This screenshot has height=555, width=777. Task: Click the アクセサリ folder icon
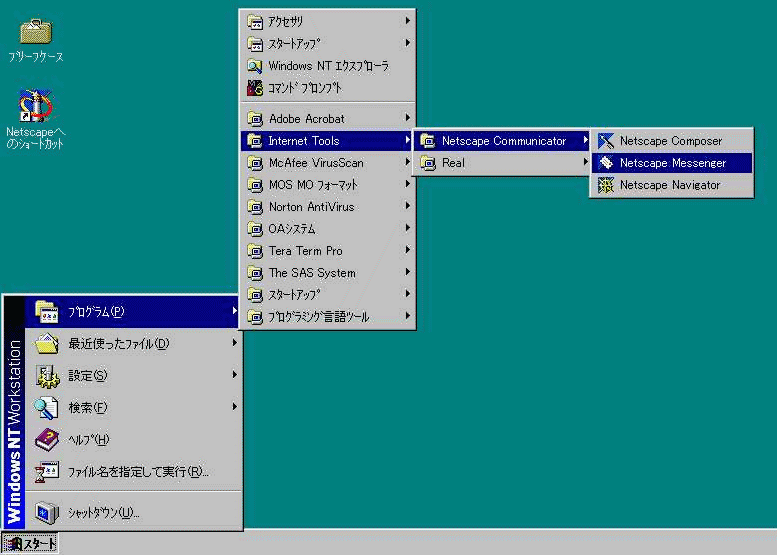tap(255, 22)
